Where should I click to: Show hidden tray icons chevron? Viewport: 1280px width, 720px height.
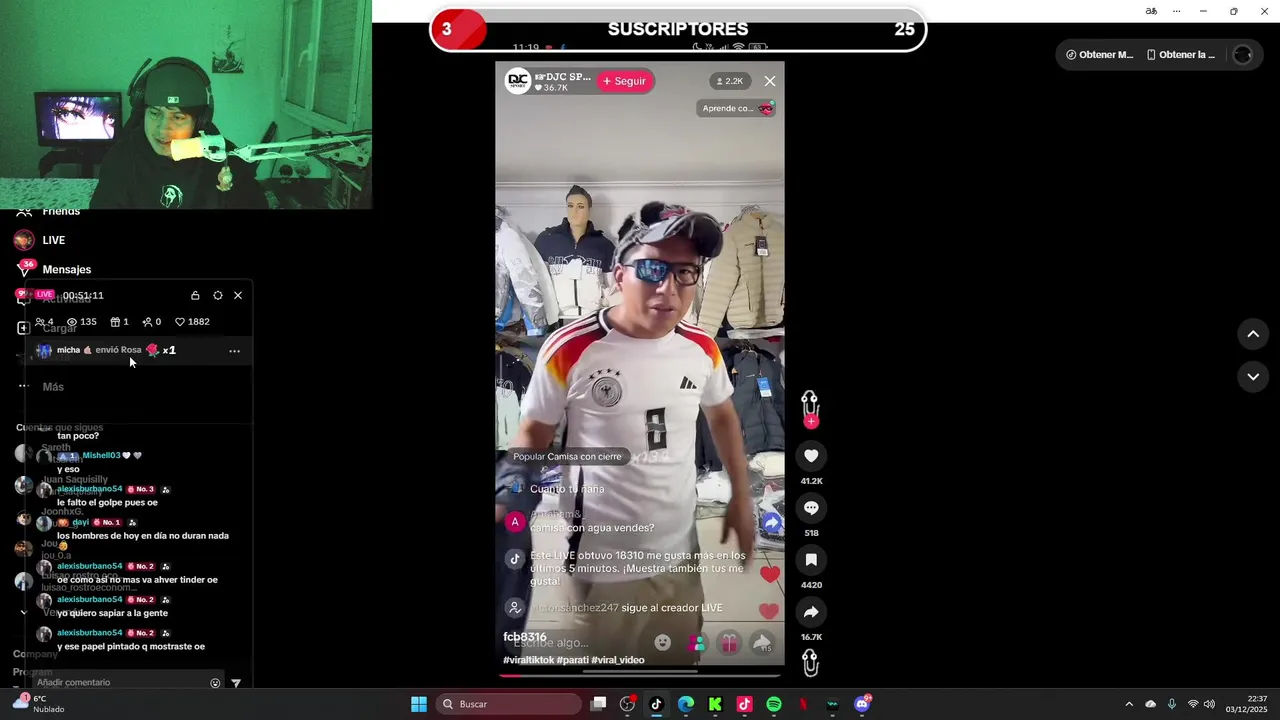pos(1129,704)
